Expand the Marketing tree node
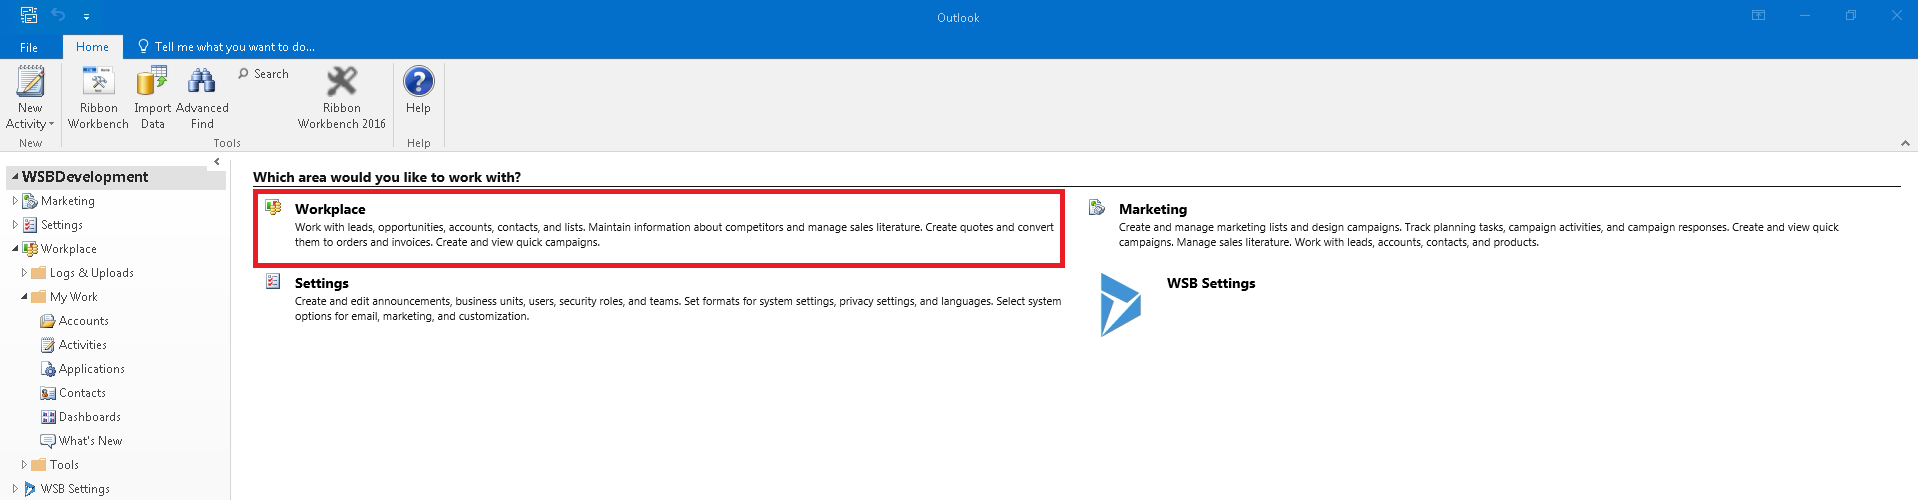Image resolution: width=1918 pixels, height=500 pixels. click(x=15, y=201)
